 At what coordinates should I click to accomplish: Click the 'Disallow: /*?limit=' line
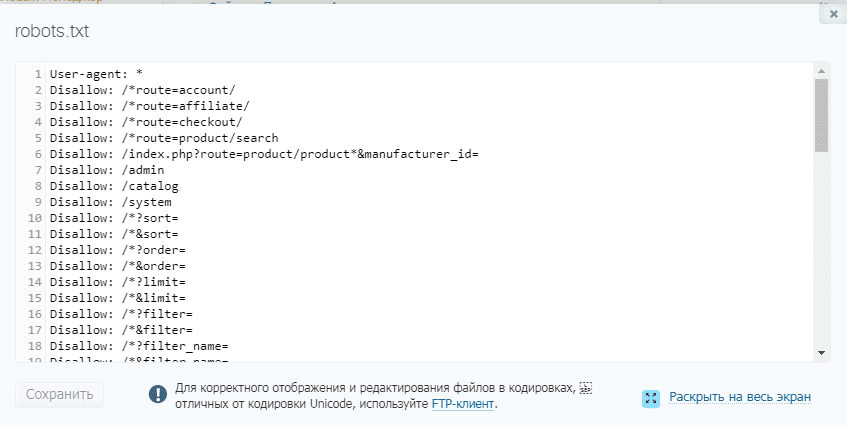pos(117,283)
